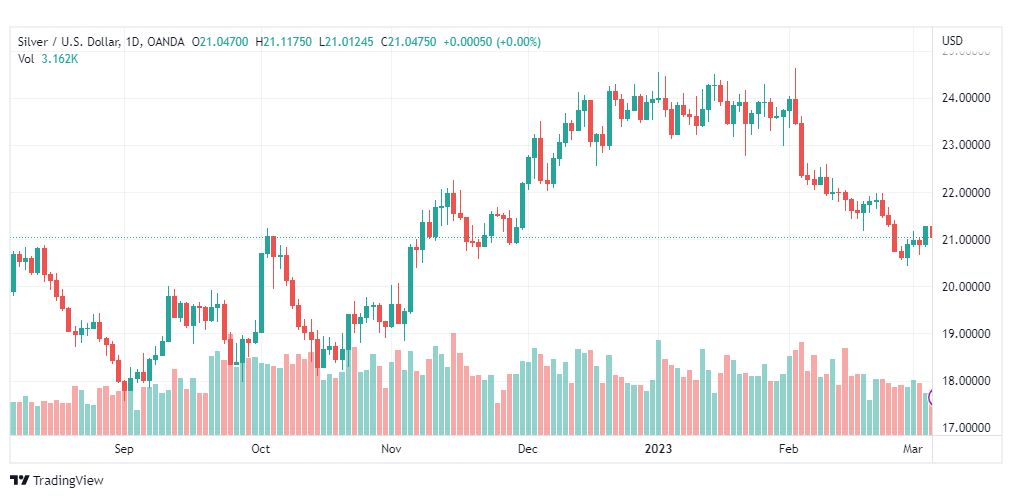Click the OANDA data source label
The height and width of the screenshot is (498, 1012).
[171, 41]
